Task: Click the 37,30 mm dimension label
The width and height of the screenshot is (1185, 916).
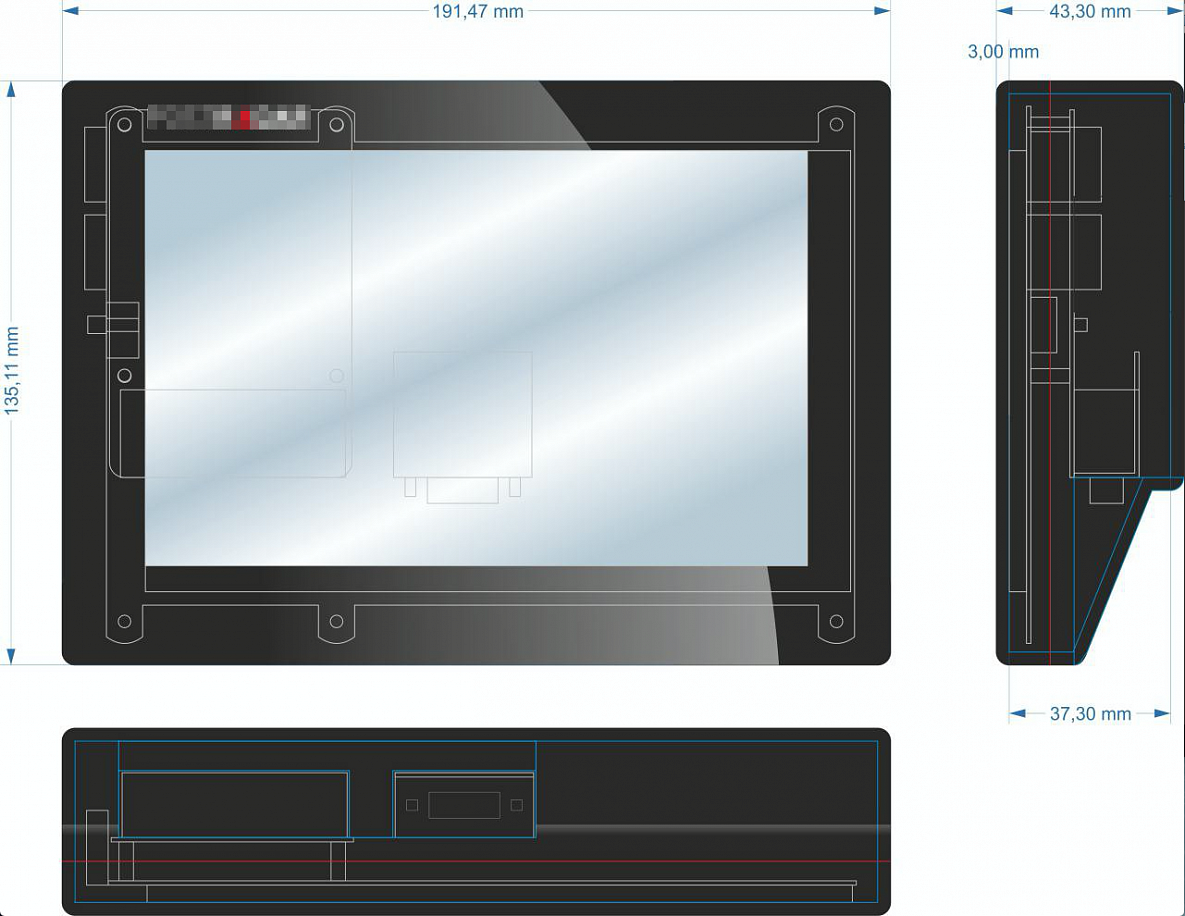Action: (x=1090, y=713)
